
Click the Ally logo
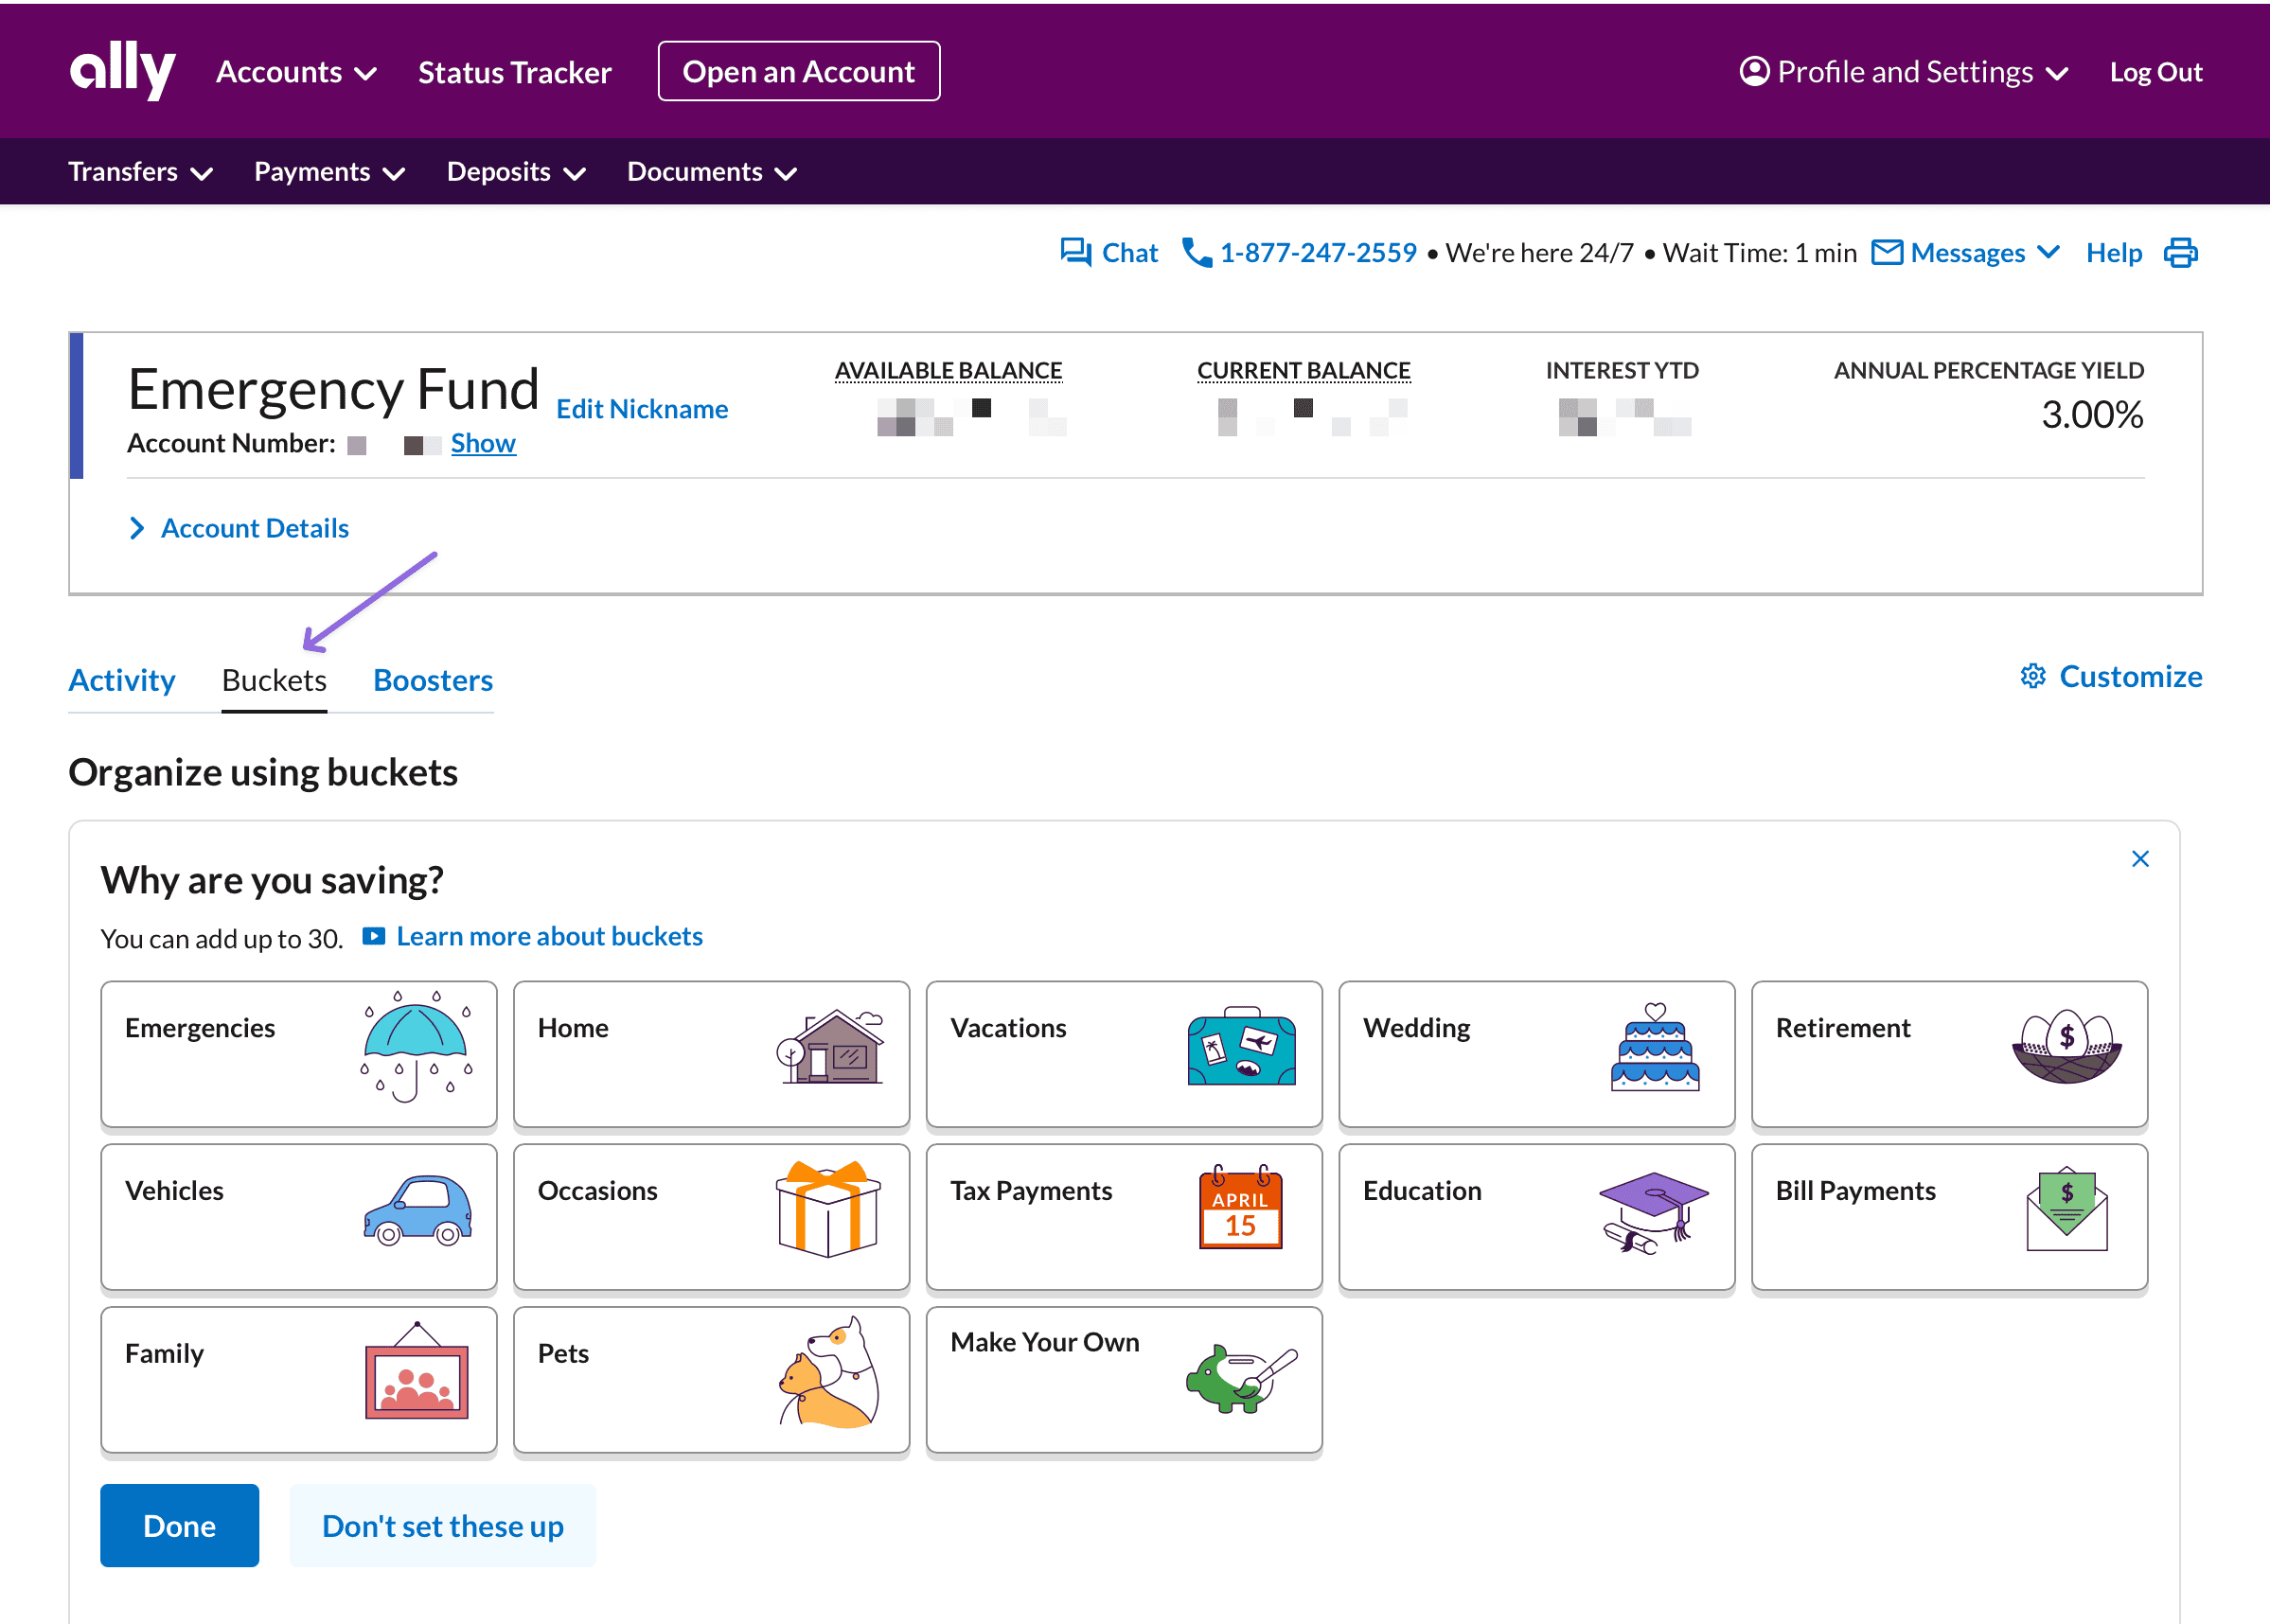coord(122,71)
